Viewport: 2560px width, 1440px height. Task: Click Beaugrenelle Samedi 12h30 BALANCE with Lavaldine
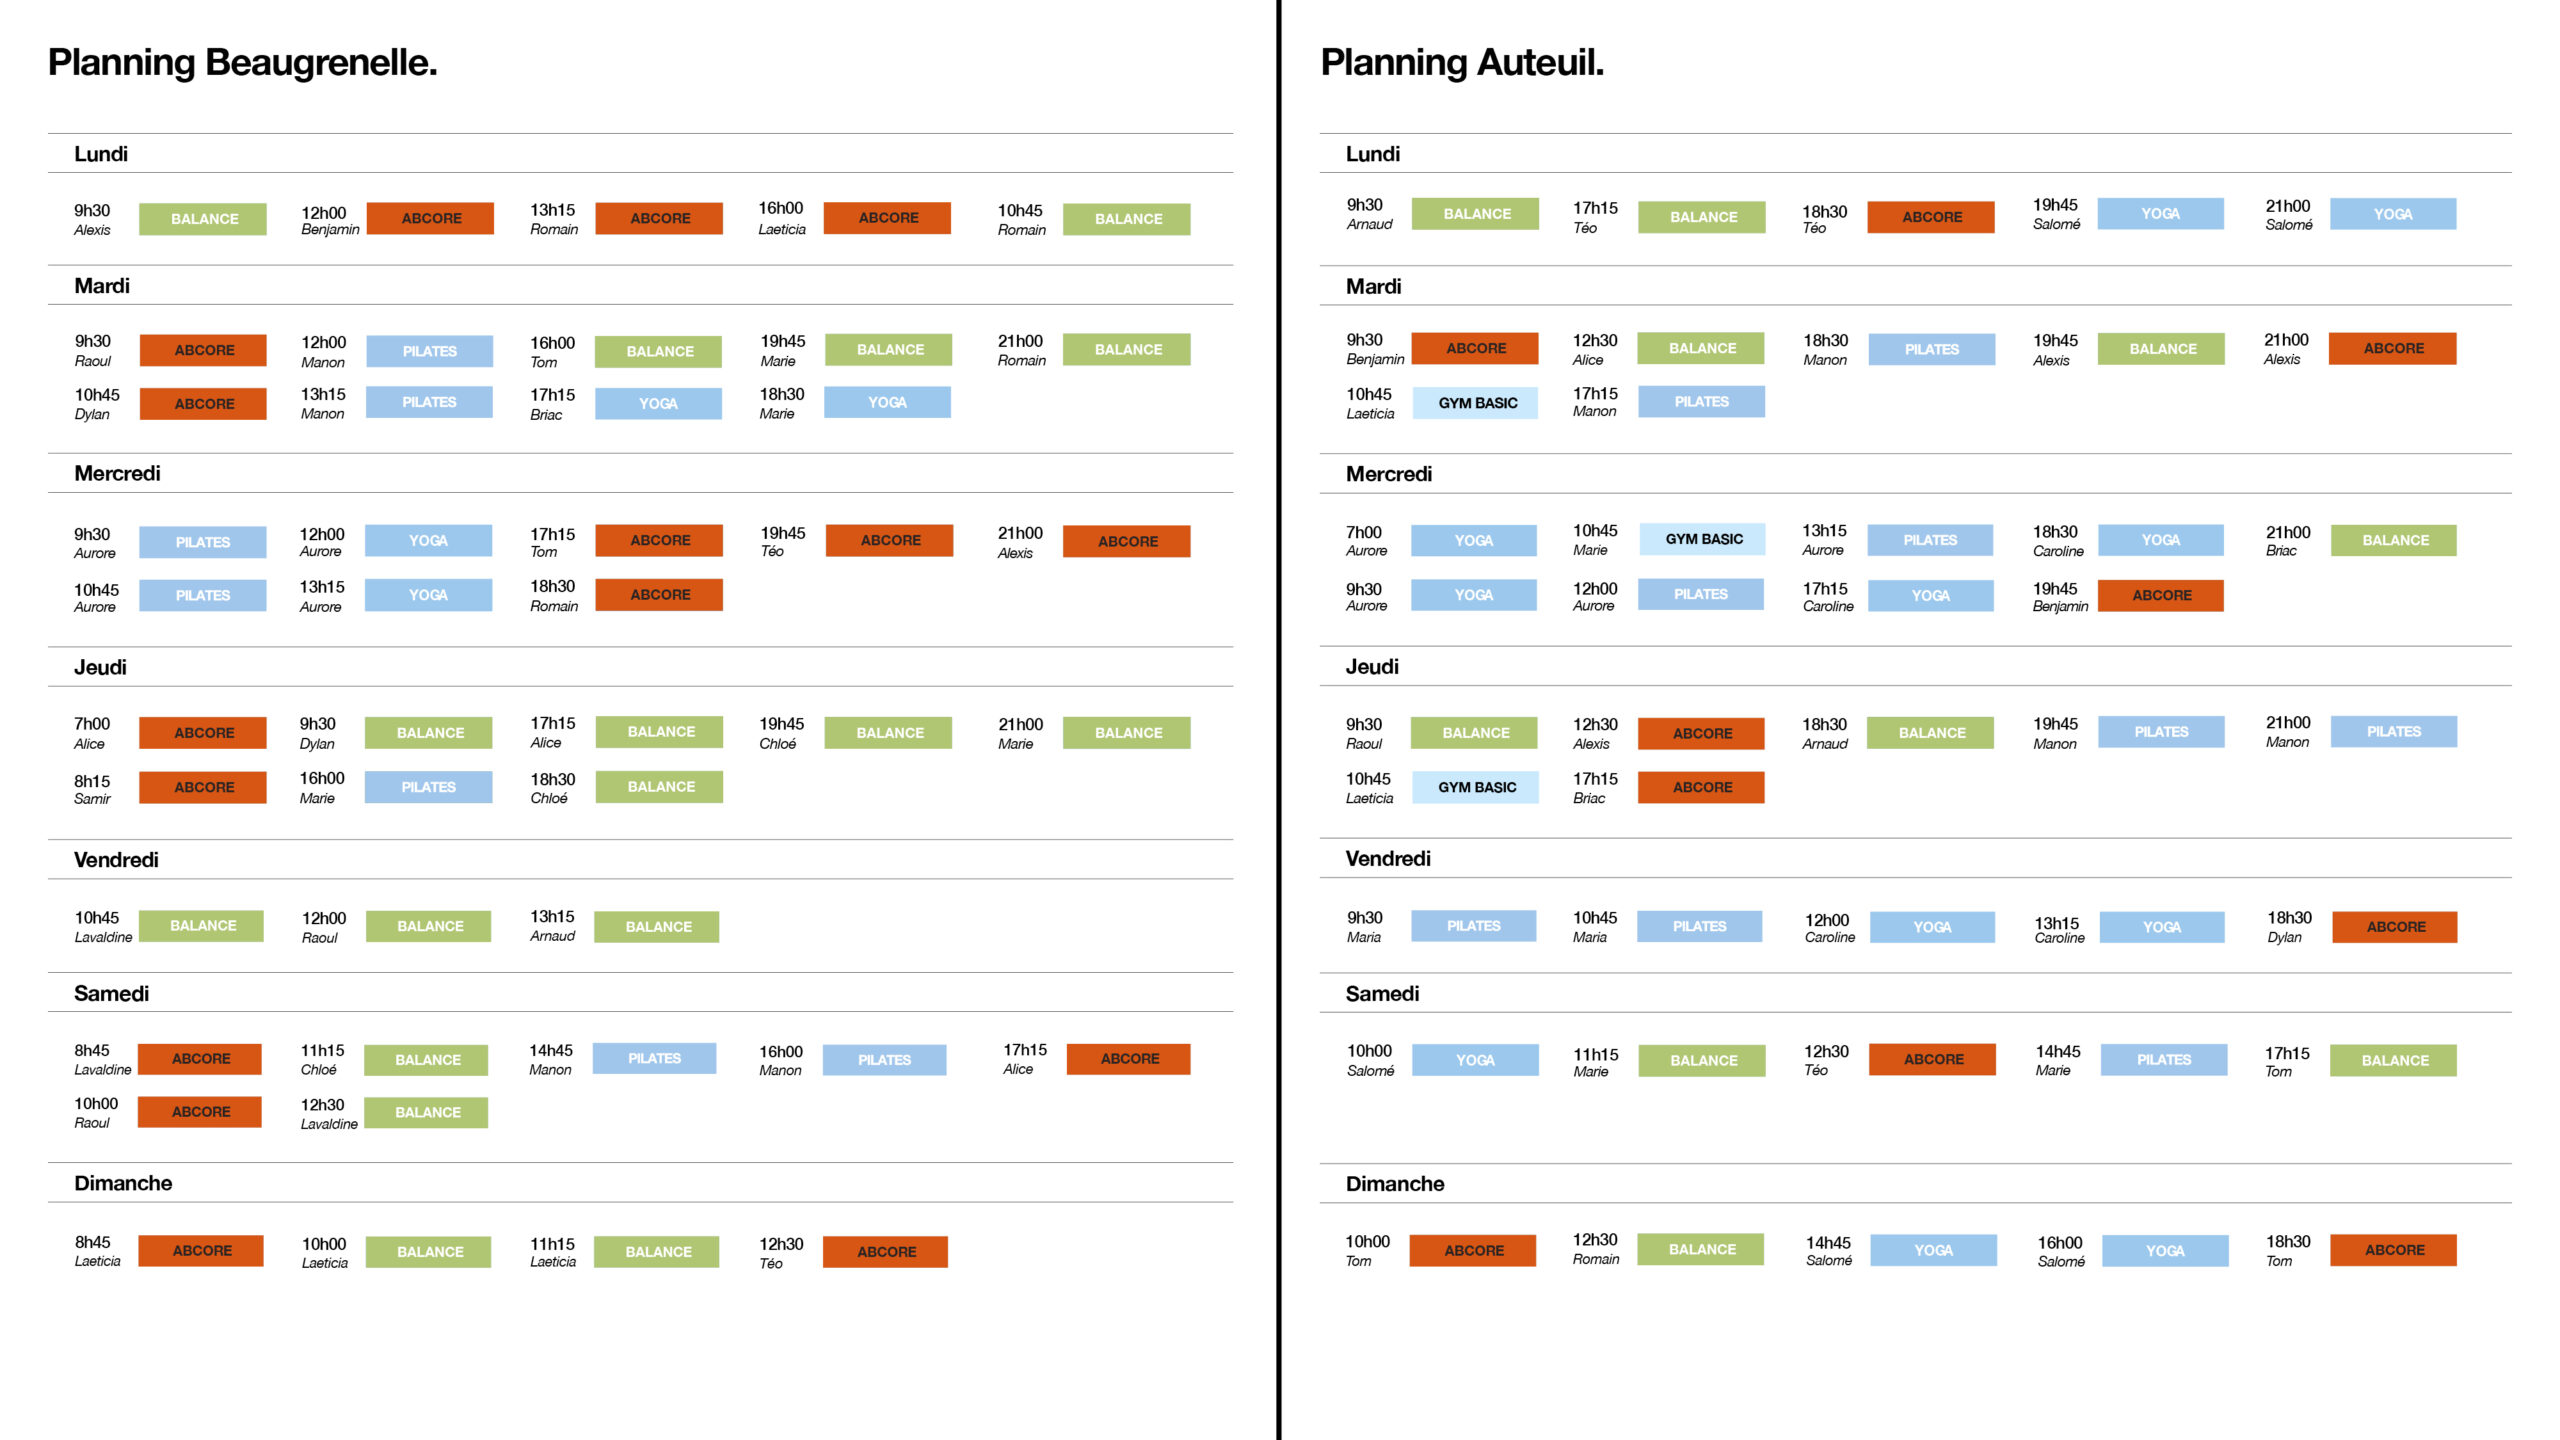point(426,1112)
